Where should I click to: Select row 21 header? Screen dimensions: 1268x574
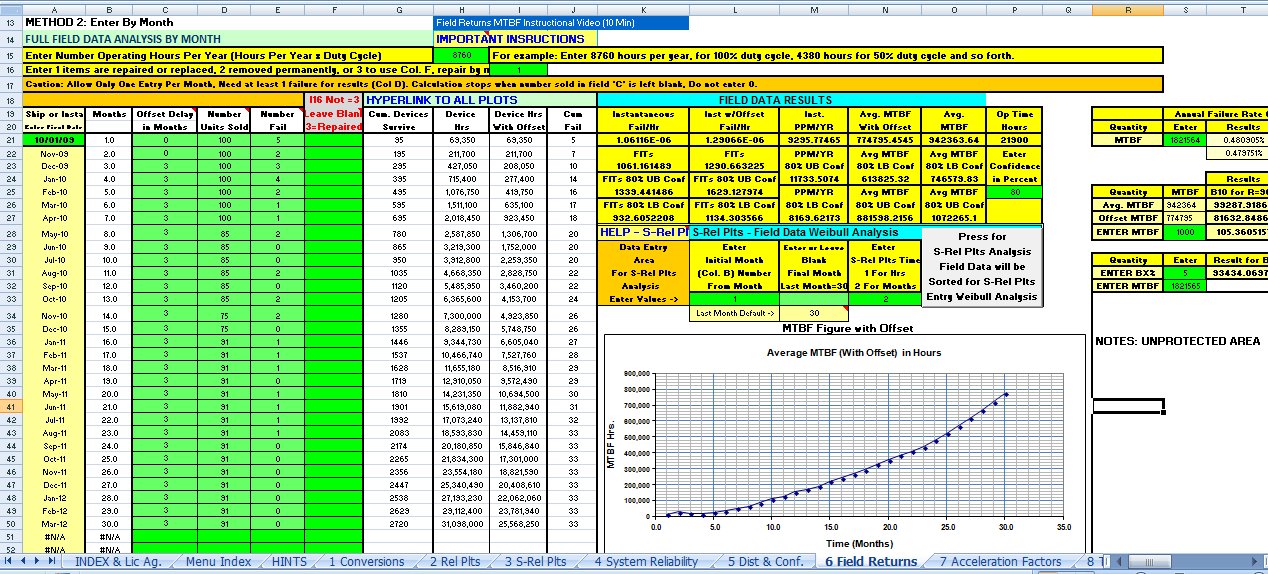tap(11, 140)
